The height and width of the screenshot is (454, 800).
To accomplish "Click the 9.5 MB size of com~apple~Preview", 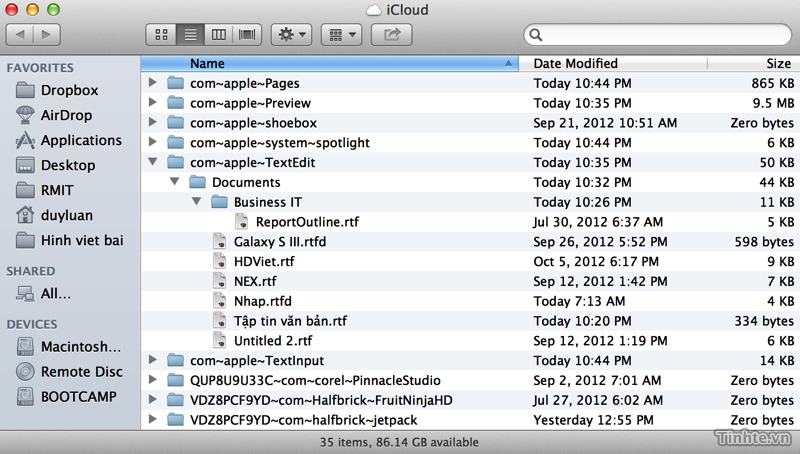I will point(773,103).
